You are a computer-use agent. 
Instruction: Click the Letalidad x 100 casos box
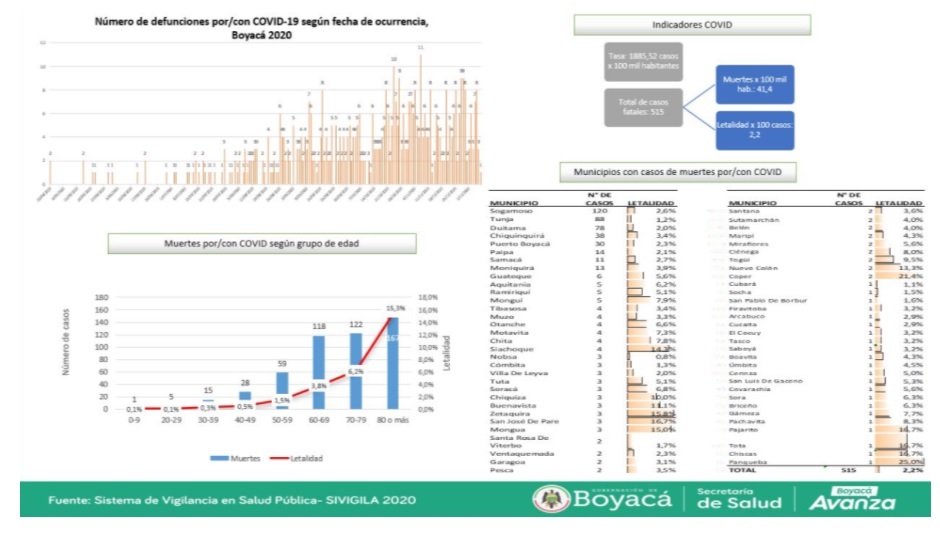click(x=755, y=130)
